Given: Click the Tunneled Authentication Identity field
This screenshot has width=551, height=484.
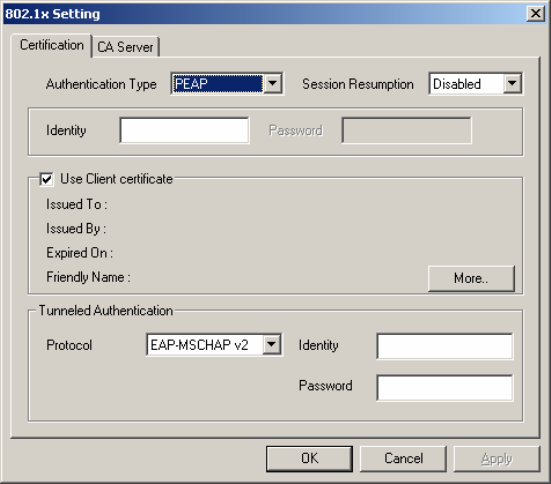Looking at the screenshot, I should [x=445, y=346].
